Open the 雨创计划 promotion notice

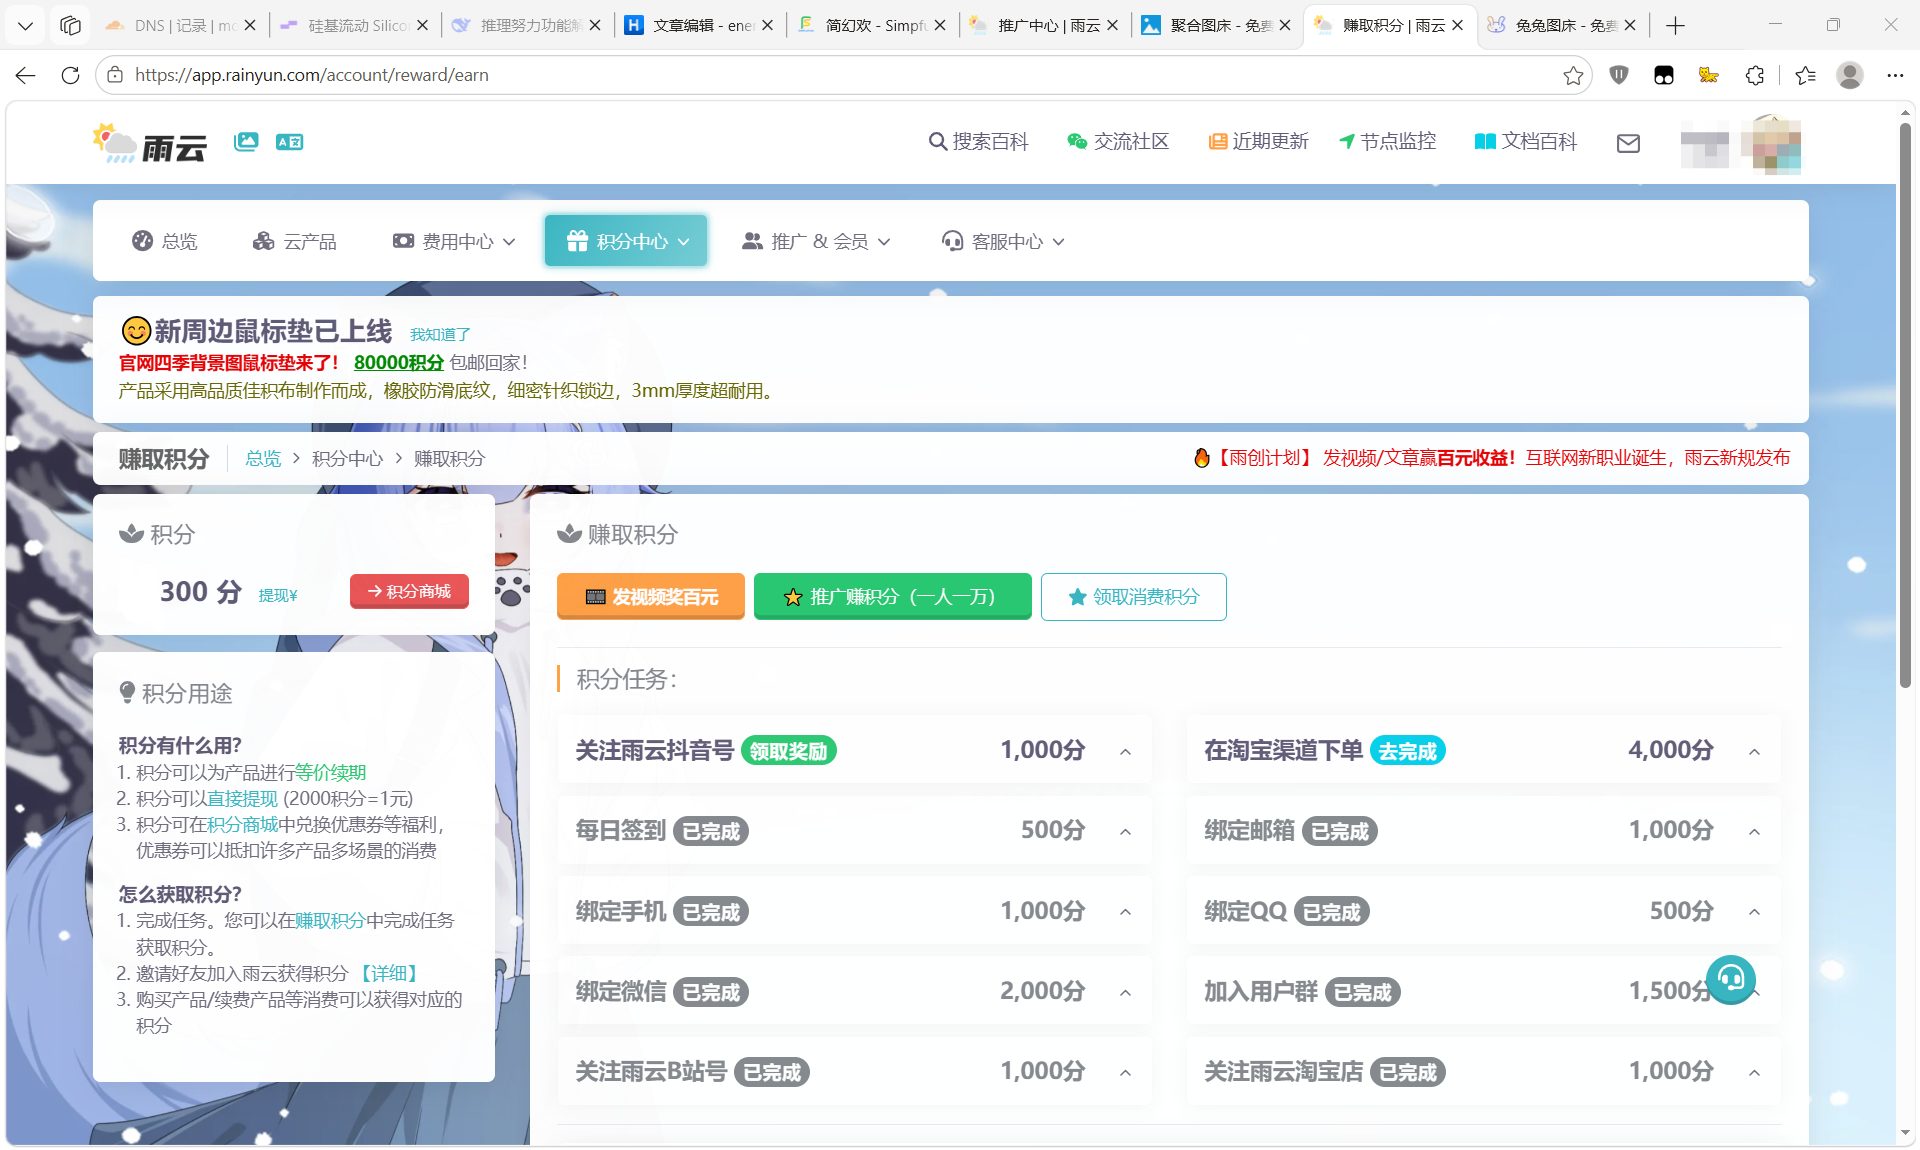pyautogui.click(x=1492, y=458)
